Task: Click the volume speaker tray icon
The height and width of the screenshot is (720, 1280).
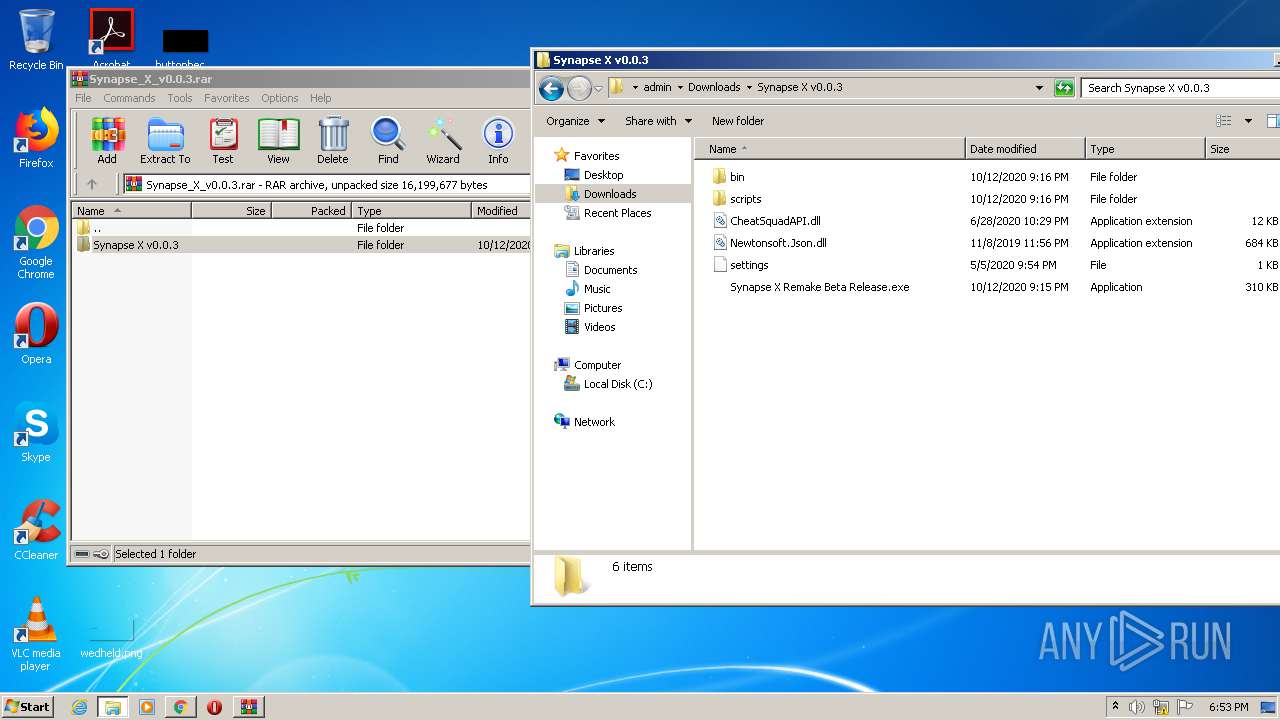Action: click(x=1137, y=707)
